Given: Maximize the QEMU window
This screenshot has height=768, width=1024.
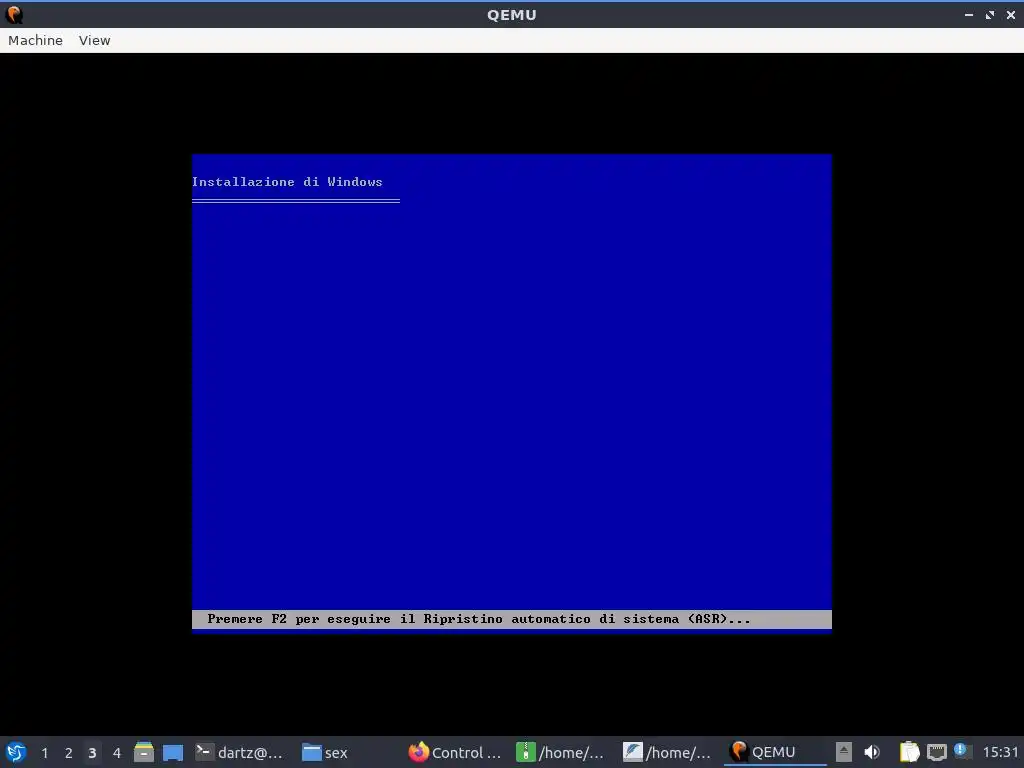Looking at the screenshot, I should 990,14.
